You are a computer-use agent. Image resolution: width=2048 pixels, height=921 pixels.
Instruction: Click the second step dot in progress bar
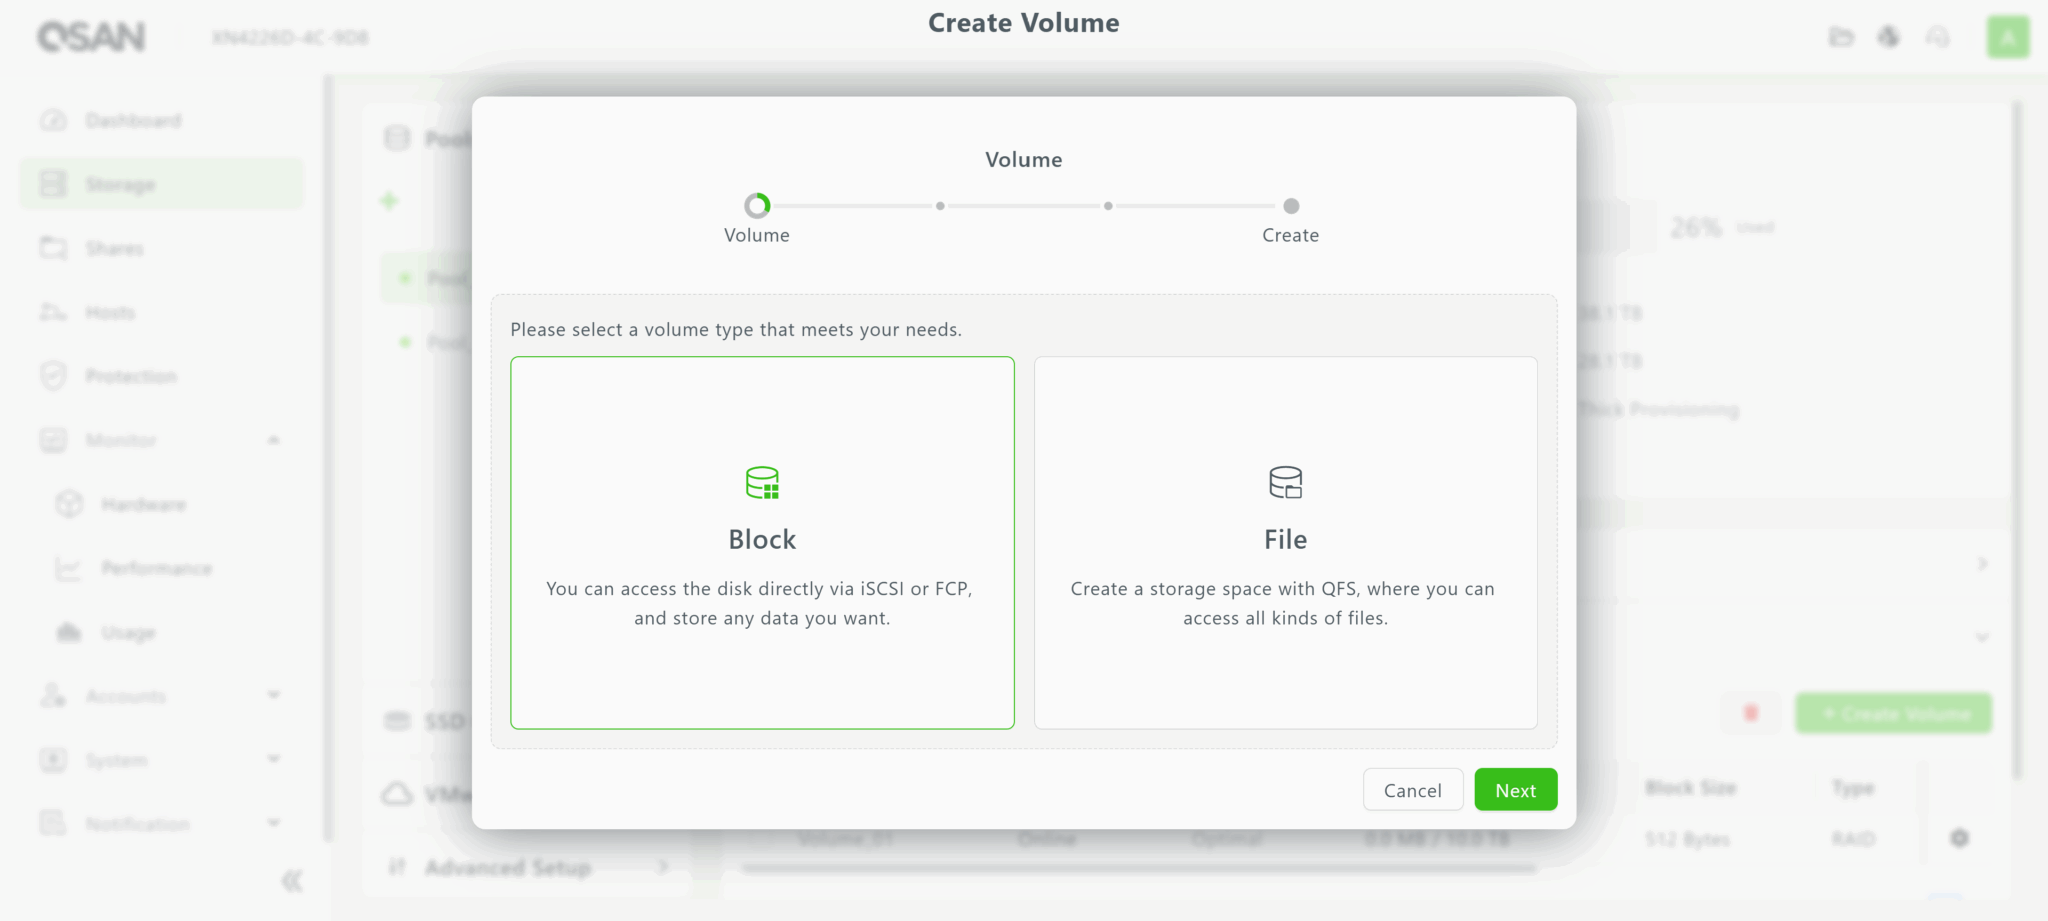coord(940,206)
